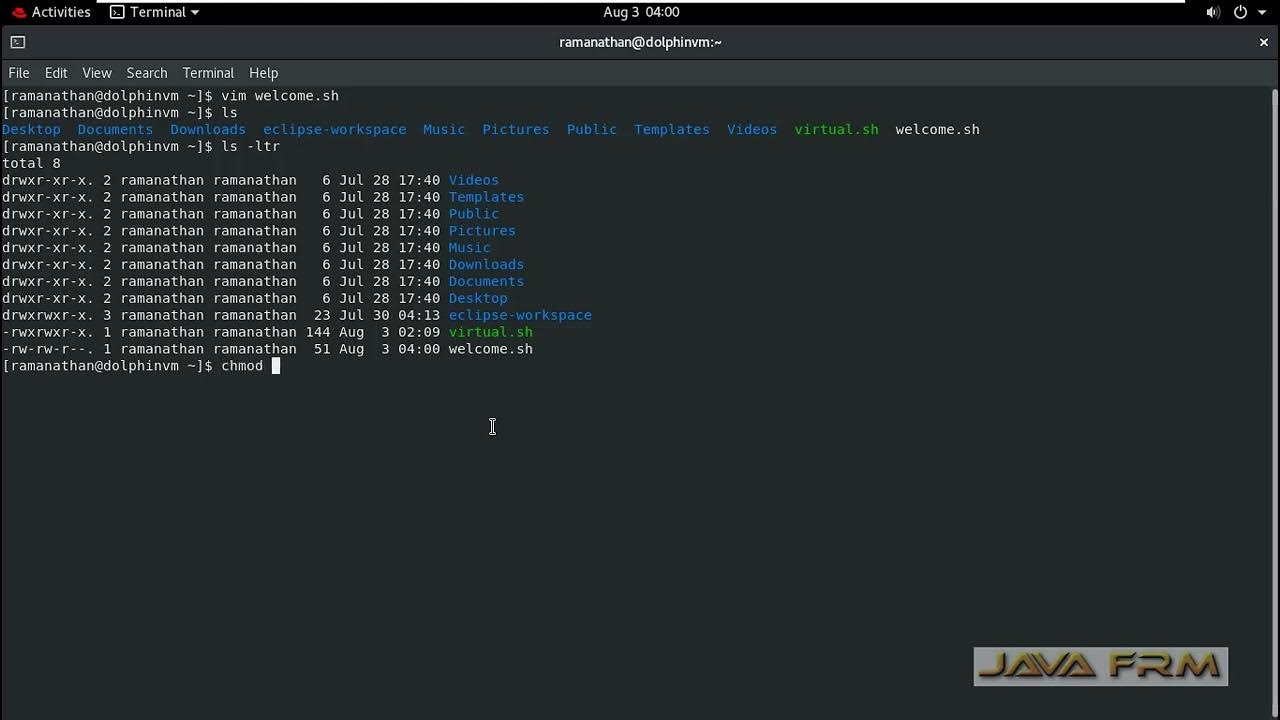Image resolution: width=1280 pixels, height=720 pixels.
Task: Open the Edit menu
Action: (x=56, y=73)
